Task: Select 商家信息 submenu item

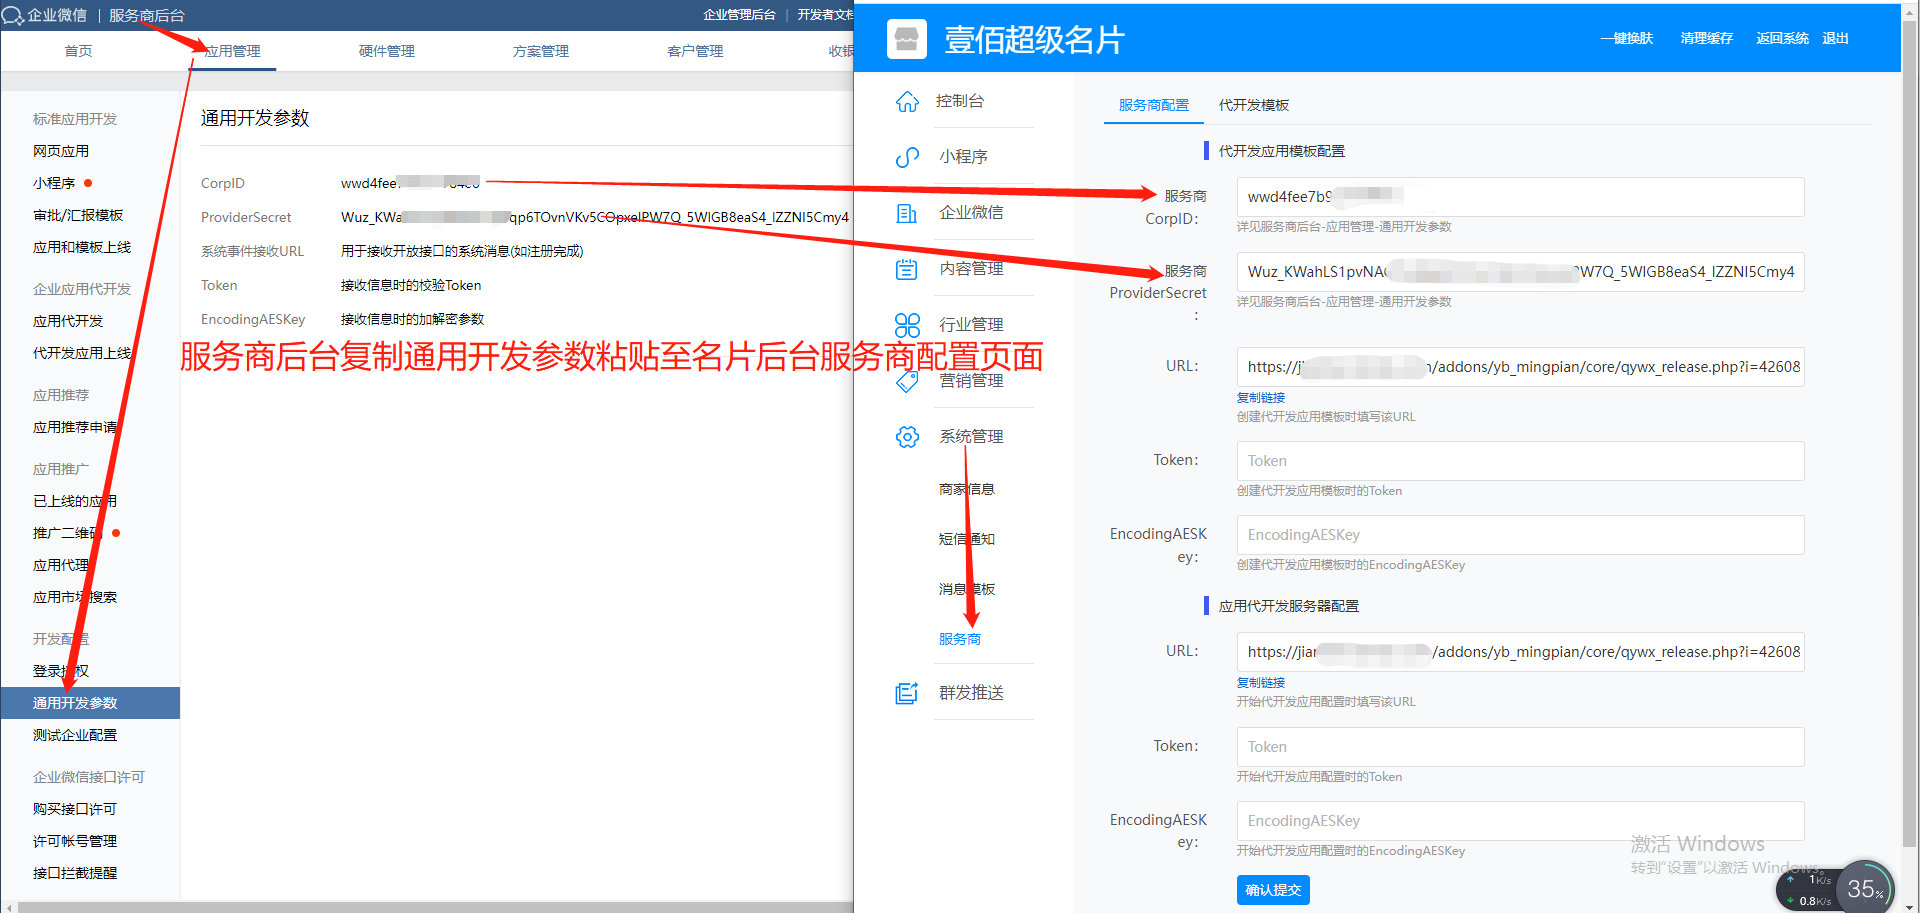Action: tap(966, 489)
